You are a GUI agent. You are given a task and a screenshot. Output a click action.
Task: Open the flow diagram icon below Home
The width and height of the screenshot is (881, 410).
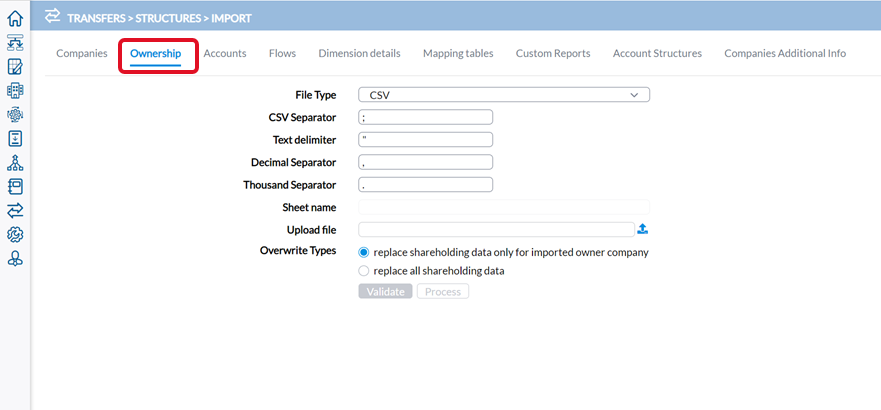(x=15, y=43)
